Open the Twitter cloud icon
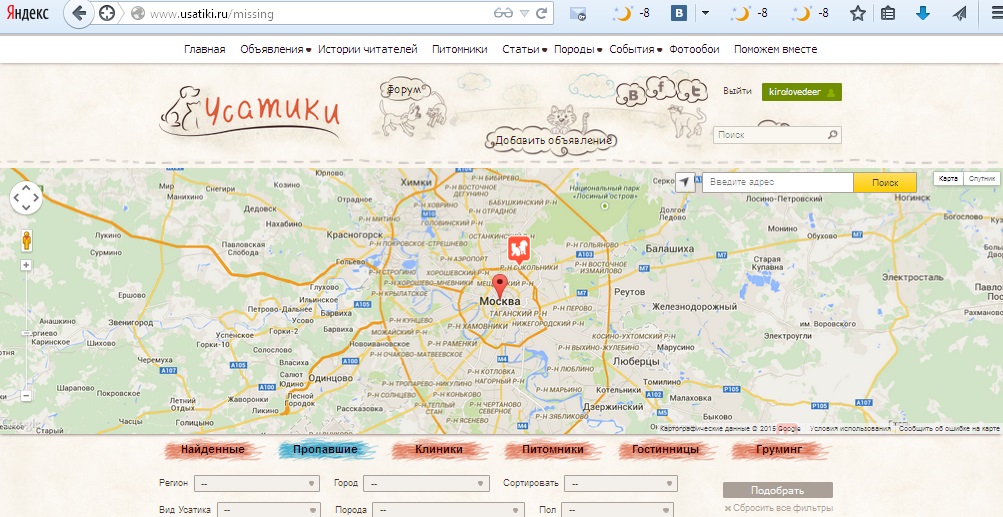 [688, 92]
